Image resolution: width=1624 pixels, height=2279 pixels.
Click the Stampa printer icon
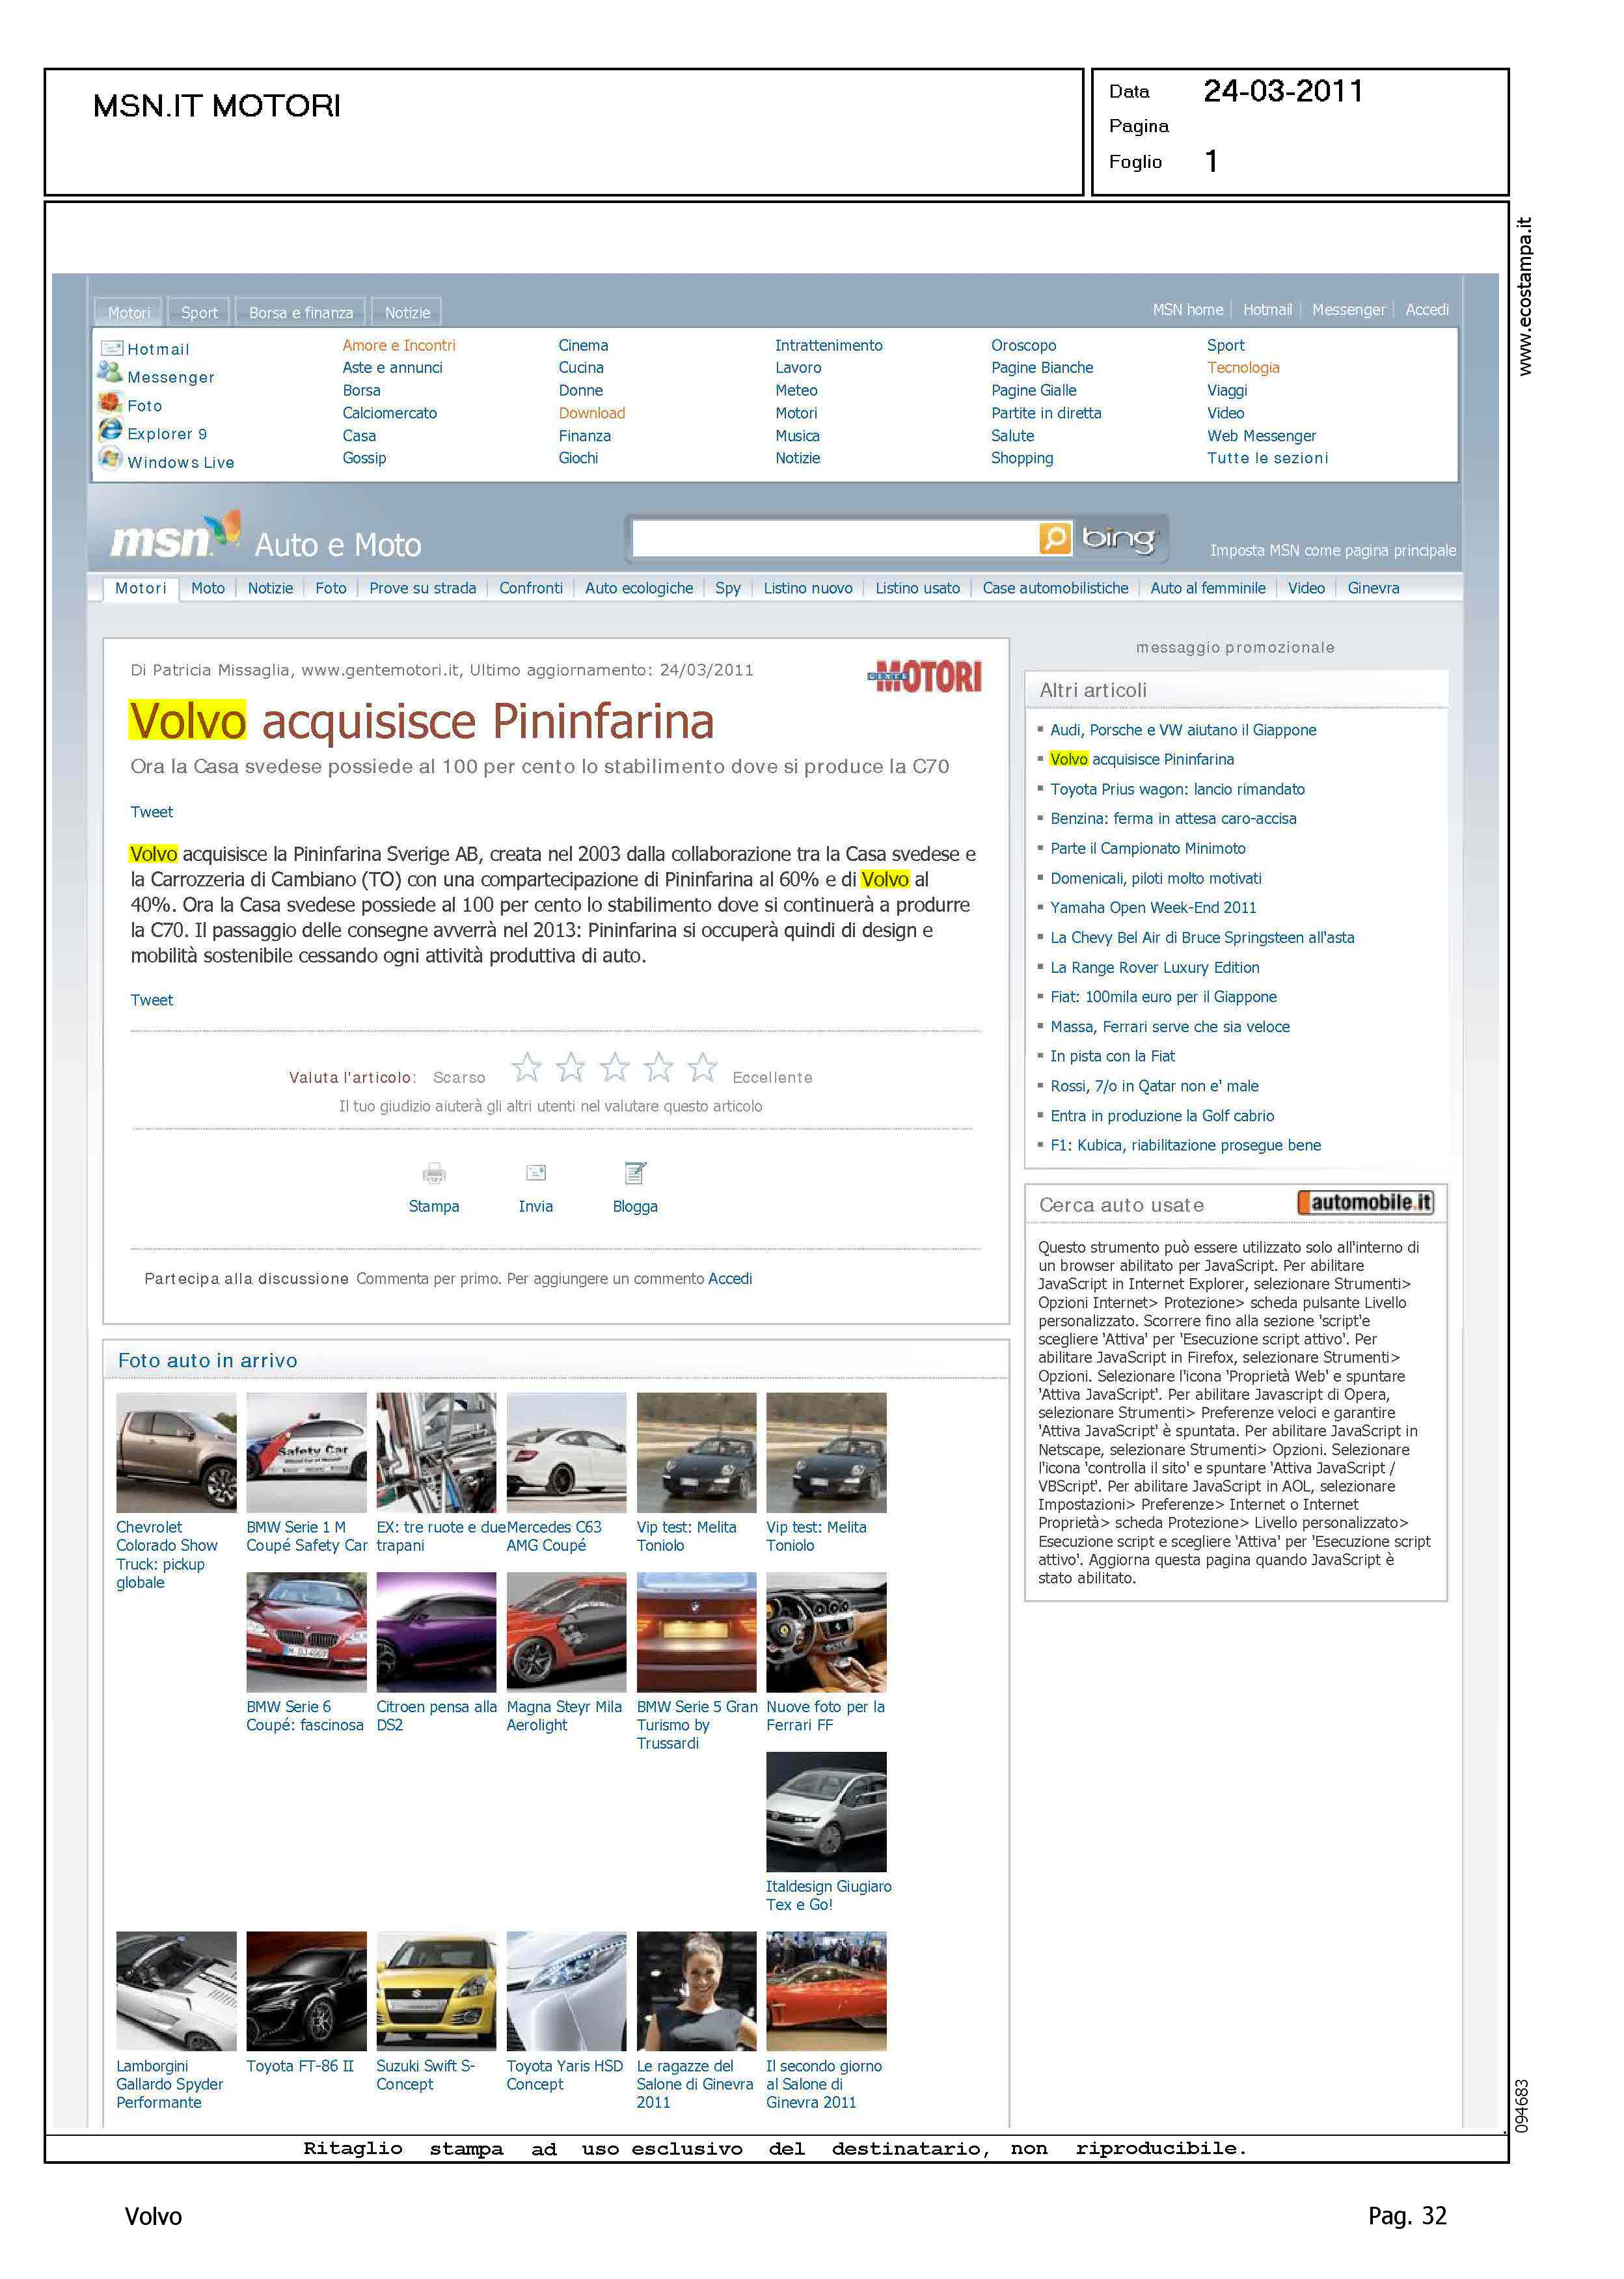point(434,1173)
